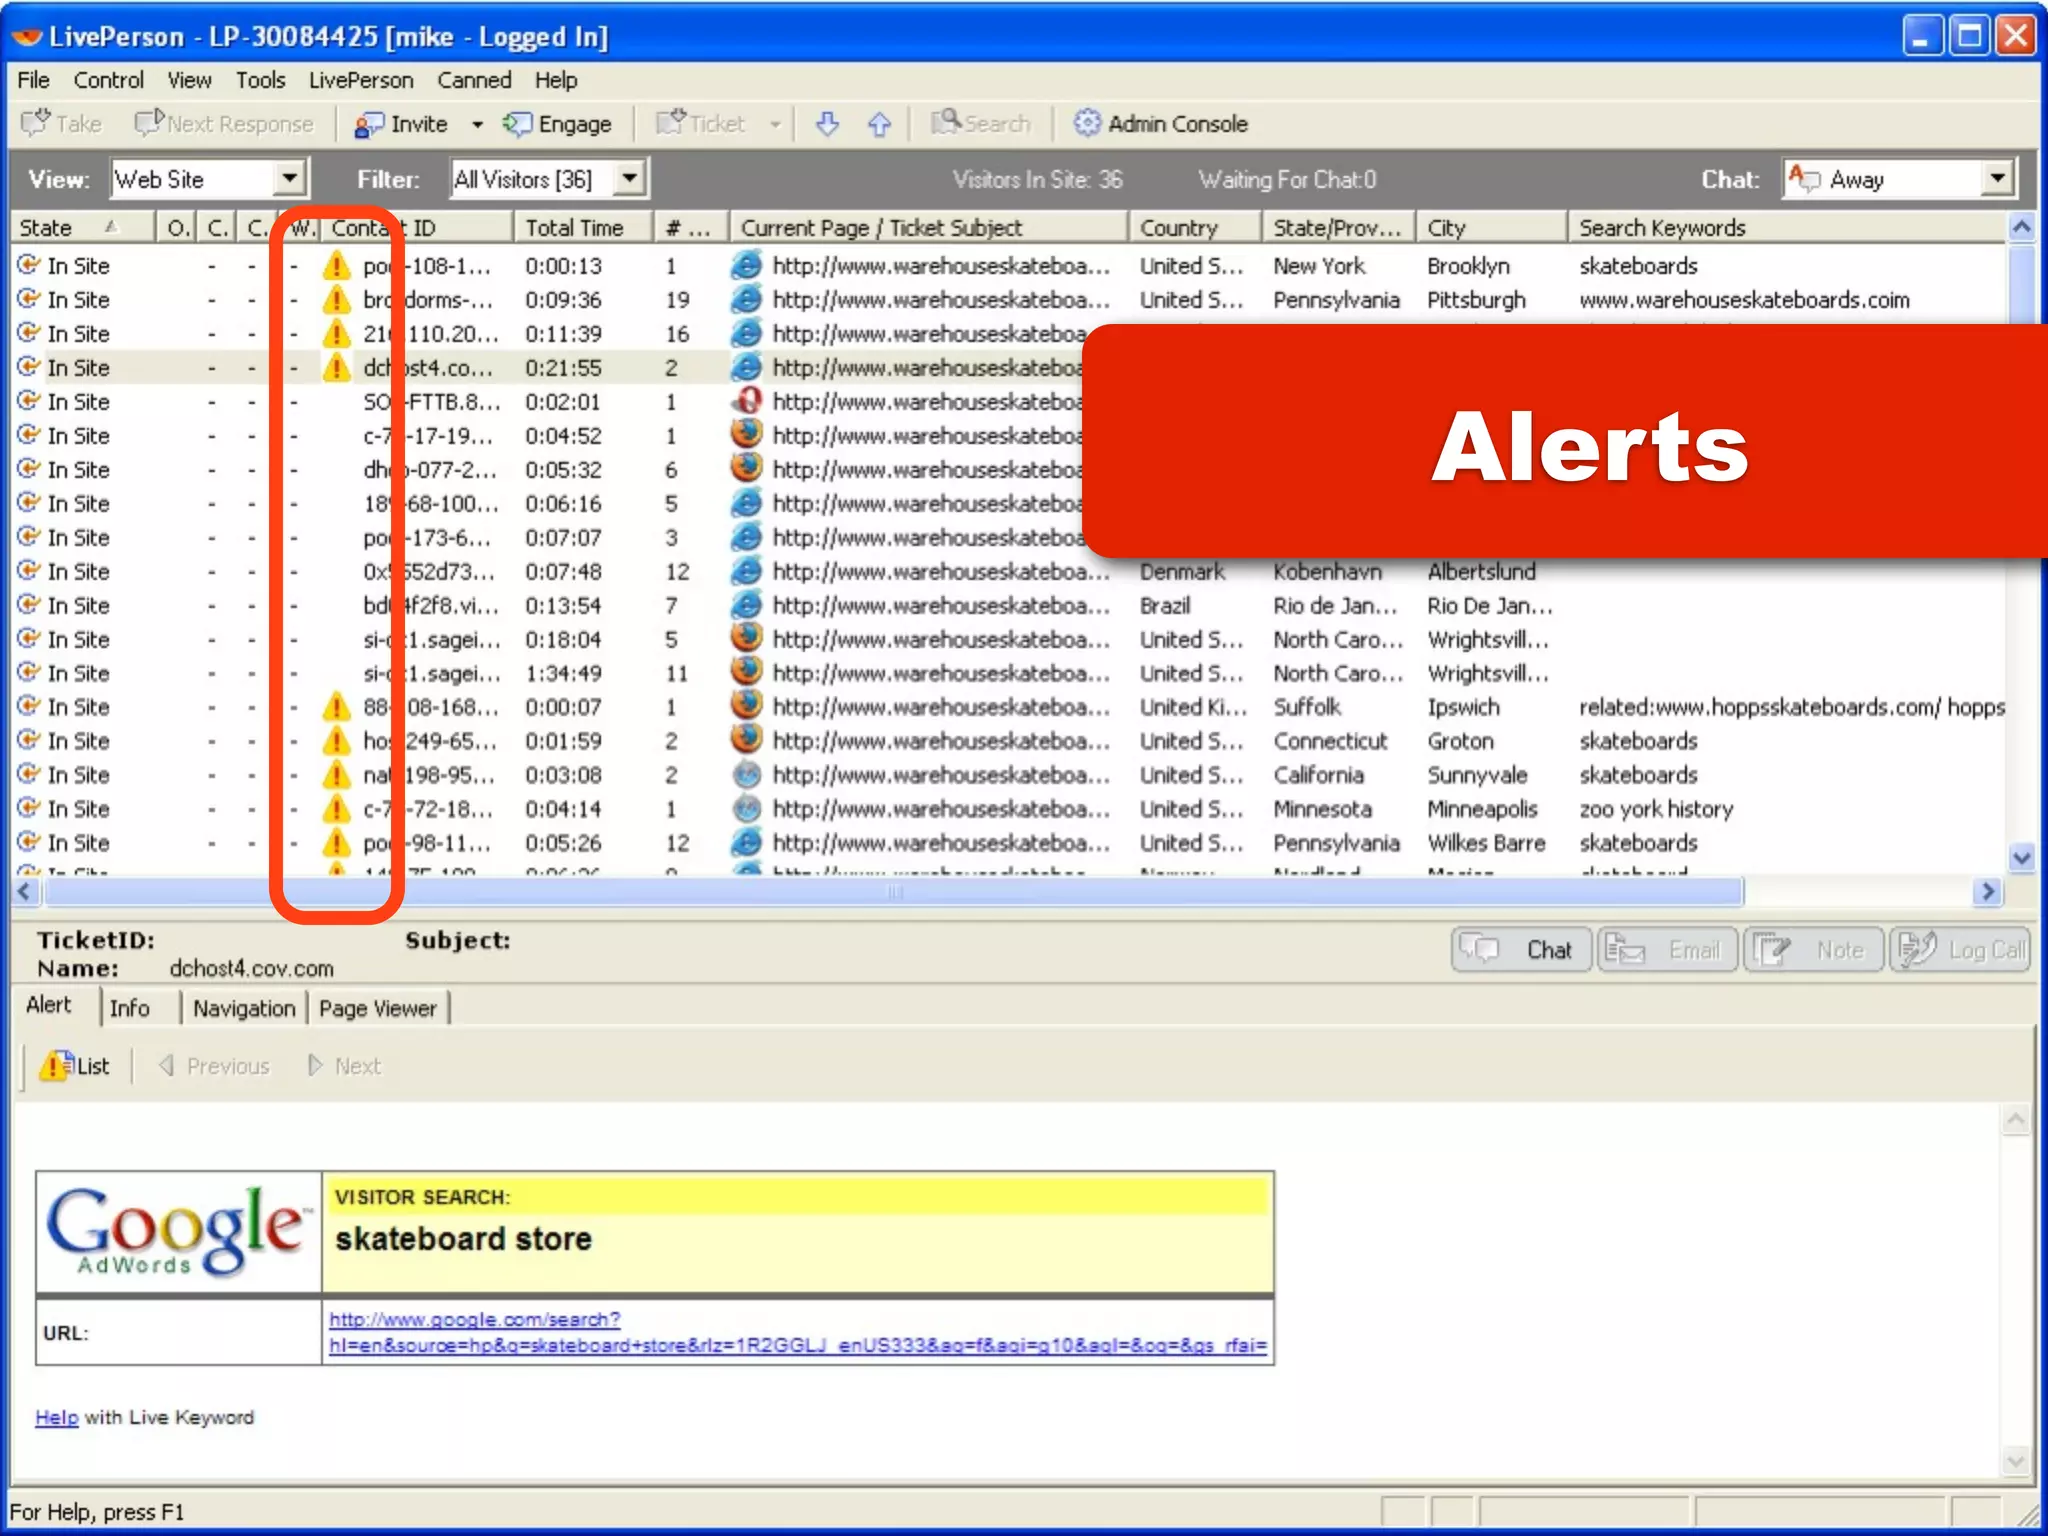Screen dimensions: 2048x1536
Task: Open the Invite dropdown arrow
Action: pyautogui.click(x=477, y=125)
